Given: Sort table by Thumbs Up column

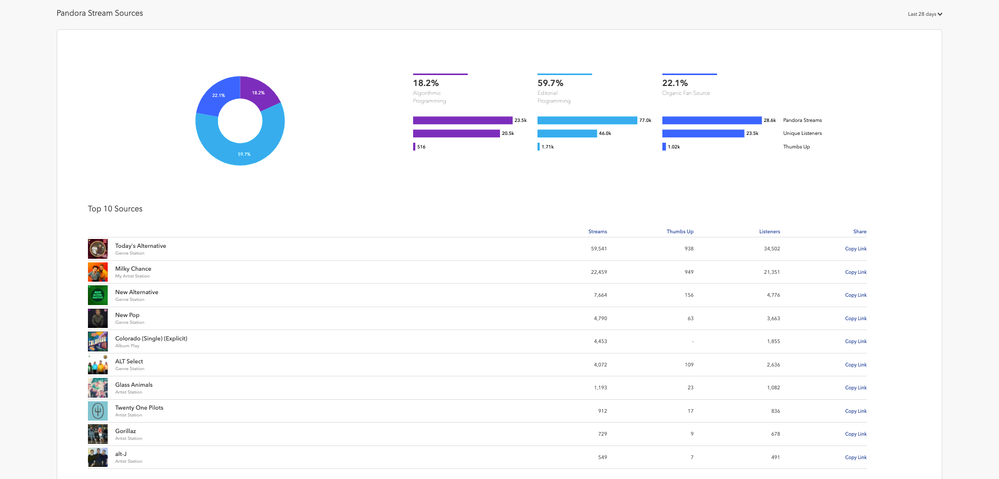Looking at the screenshot, I should (x=680, y=231).
